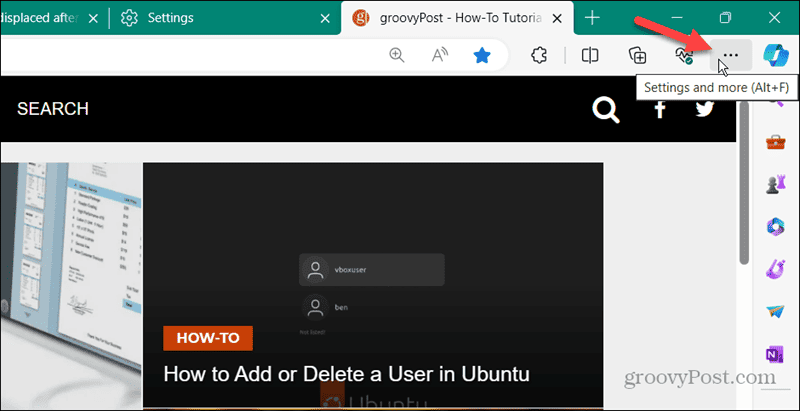800x411 pixels.
Task: Open groovyPost Facebook icon
Action: tap(660, 109)
